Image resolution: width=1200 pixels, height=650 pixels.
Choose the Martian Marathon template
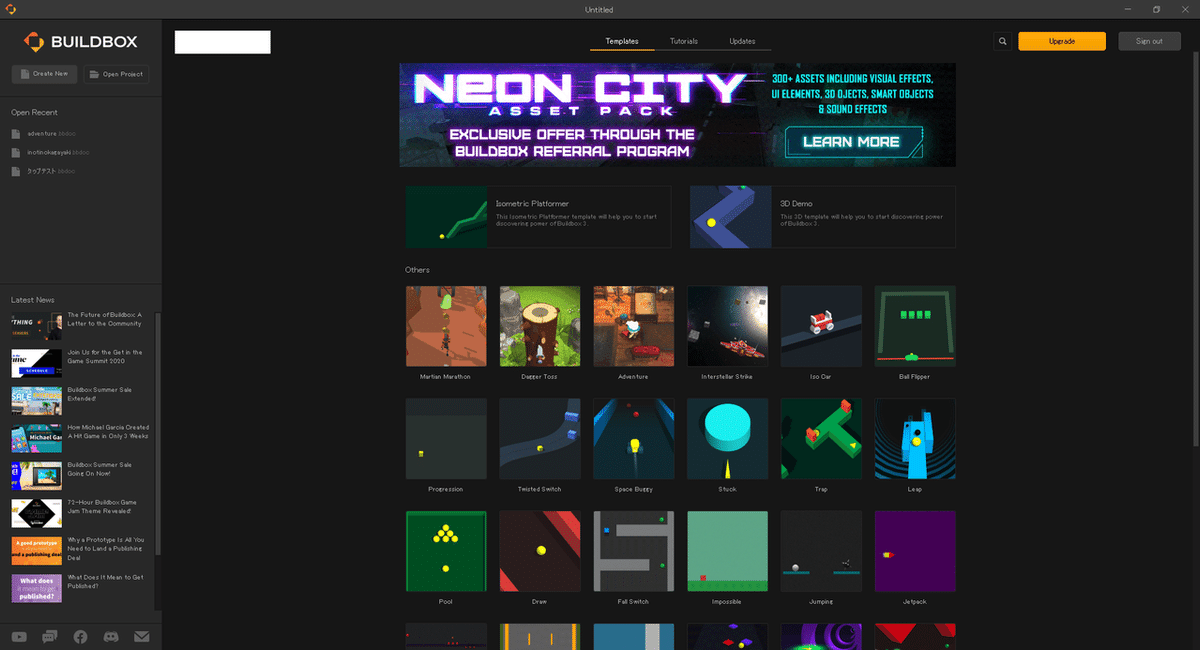446,327
